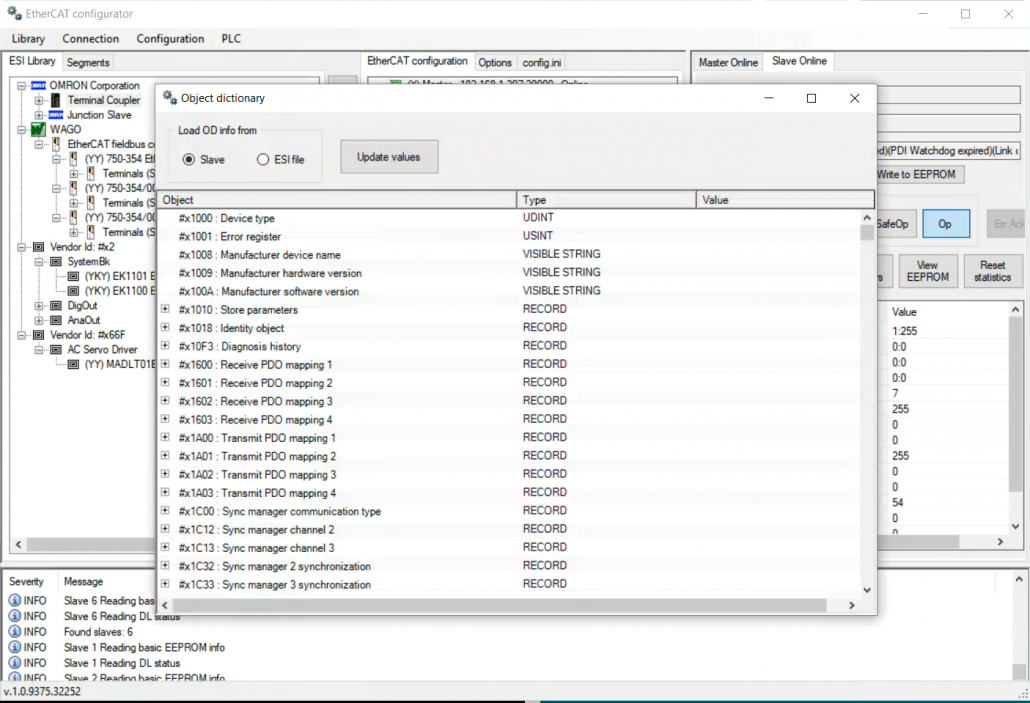Select the ESI file radio button
The image size is (1030, 703).
tap(263, 160)
